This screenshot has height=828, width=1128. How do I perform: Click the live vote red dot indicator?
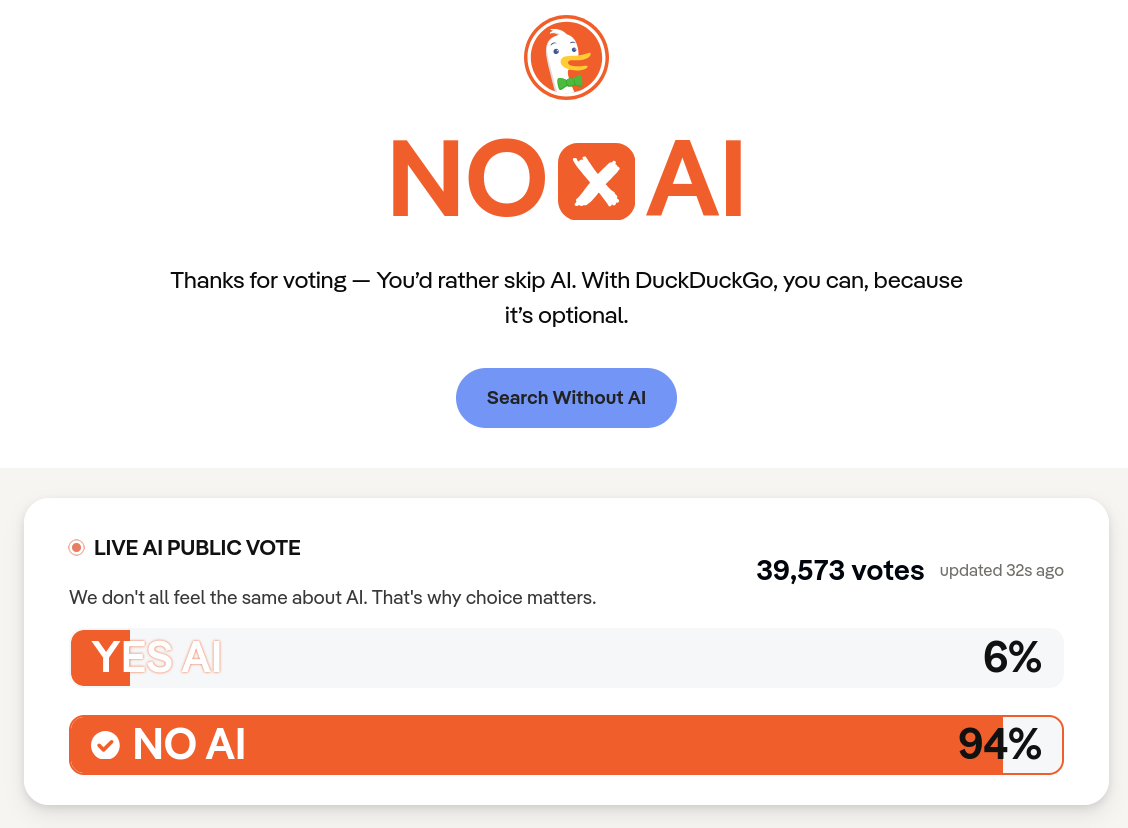(77, 547)
